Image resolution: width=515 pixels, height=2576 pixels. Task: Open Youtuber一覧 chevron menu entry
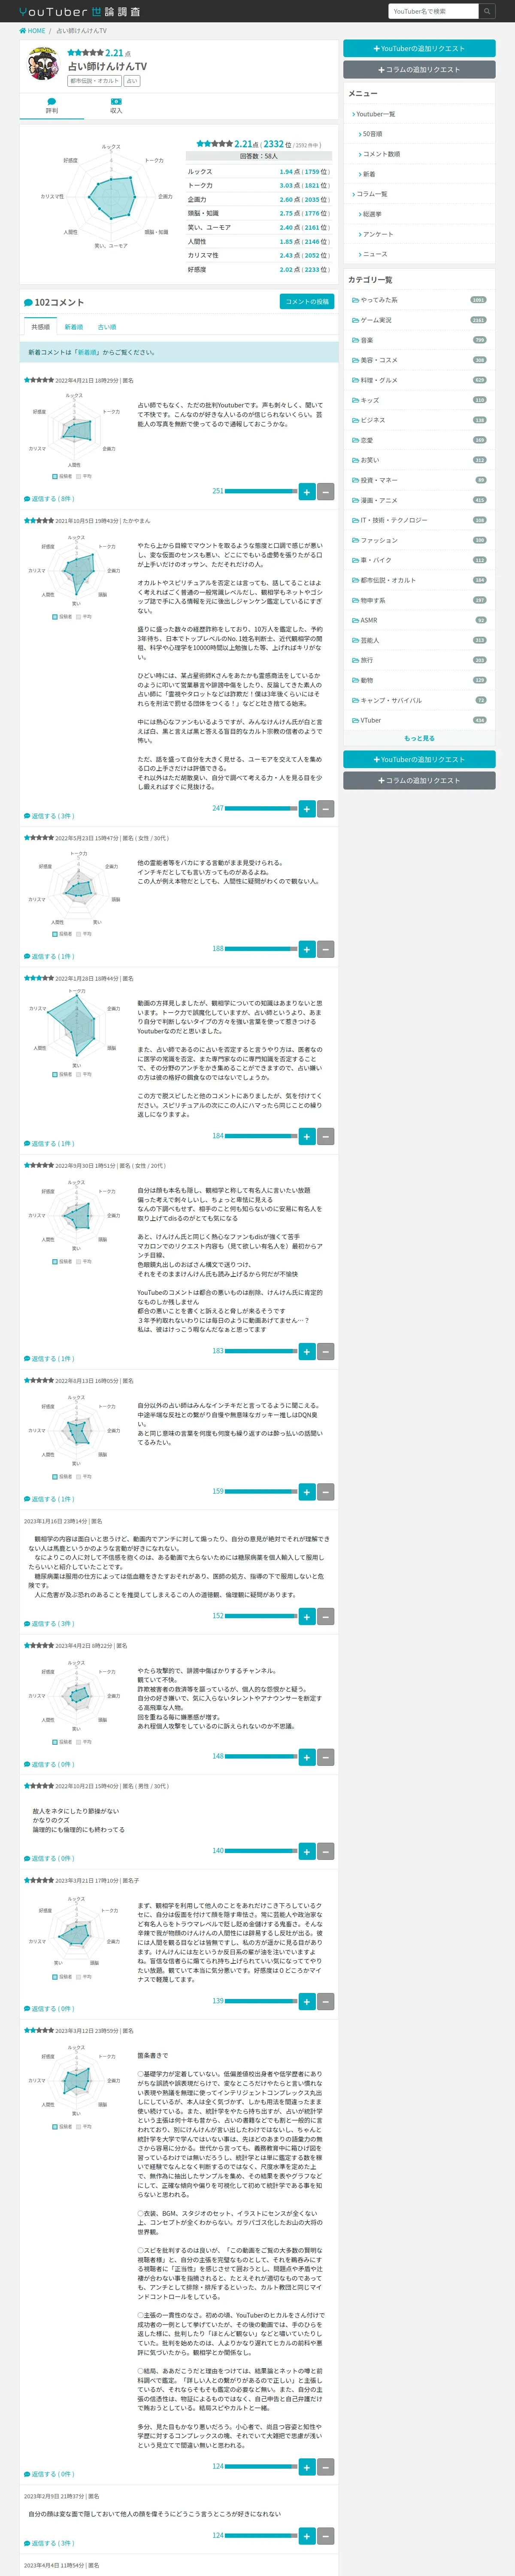tap(375, 114)
